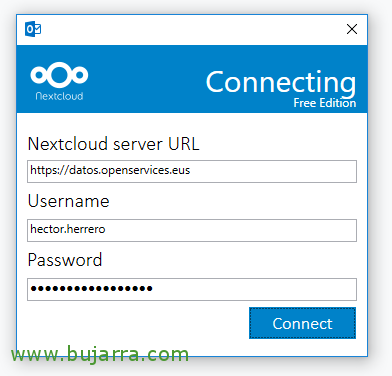Viewport: 392px width, 376px height.
Task: Click the Nextcloud wordmark below the logo
Action: [x=59, y=96]
